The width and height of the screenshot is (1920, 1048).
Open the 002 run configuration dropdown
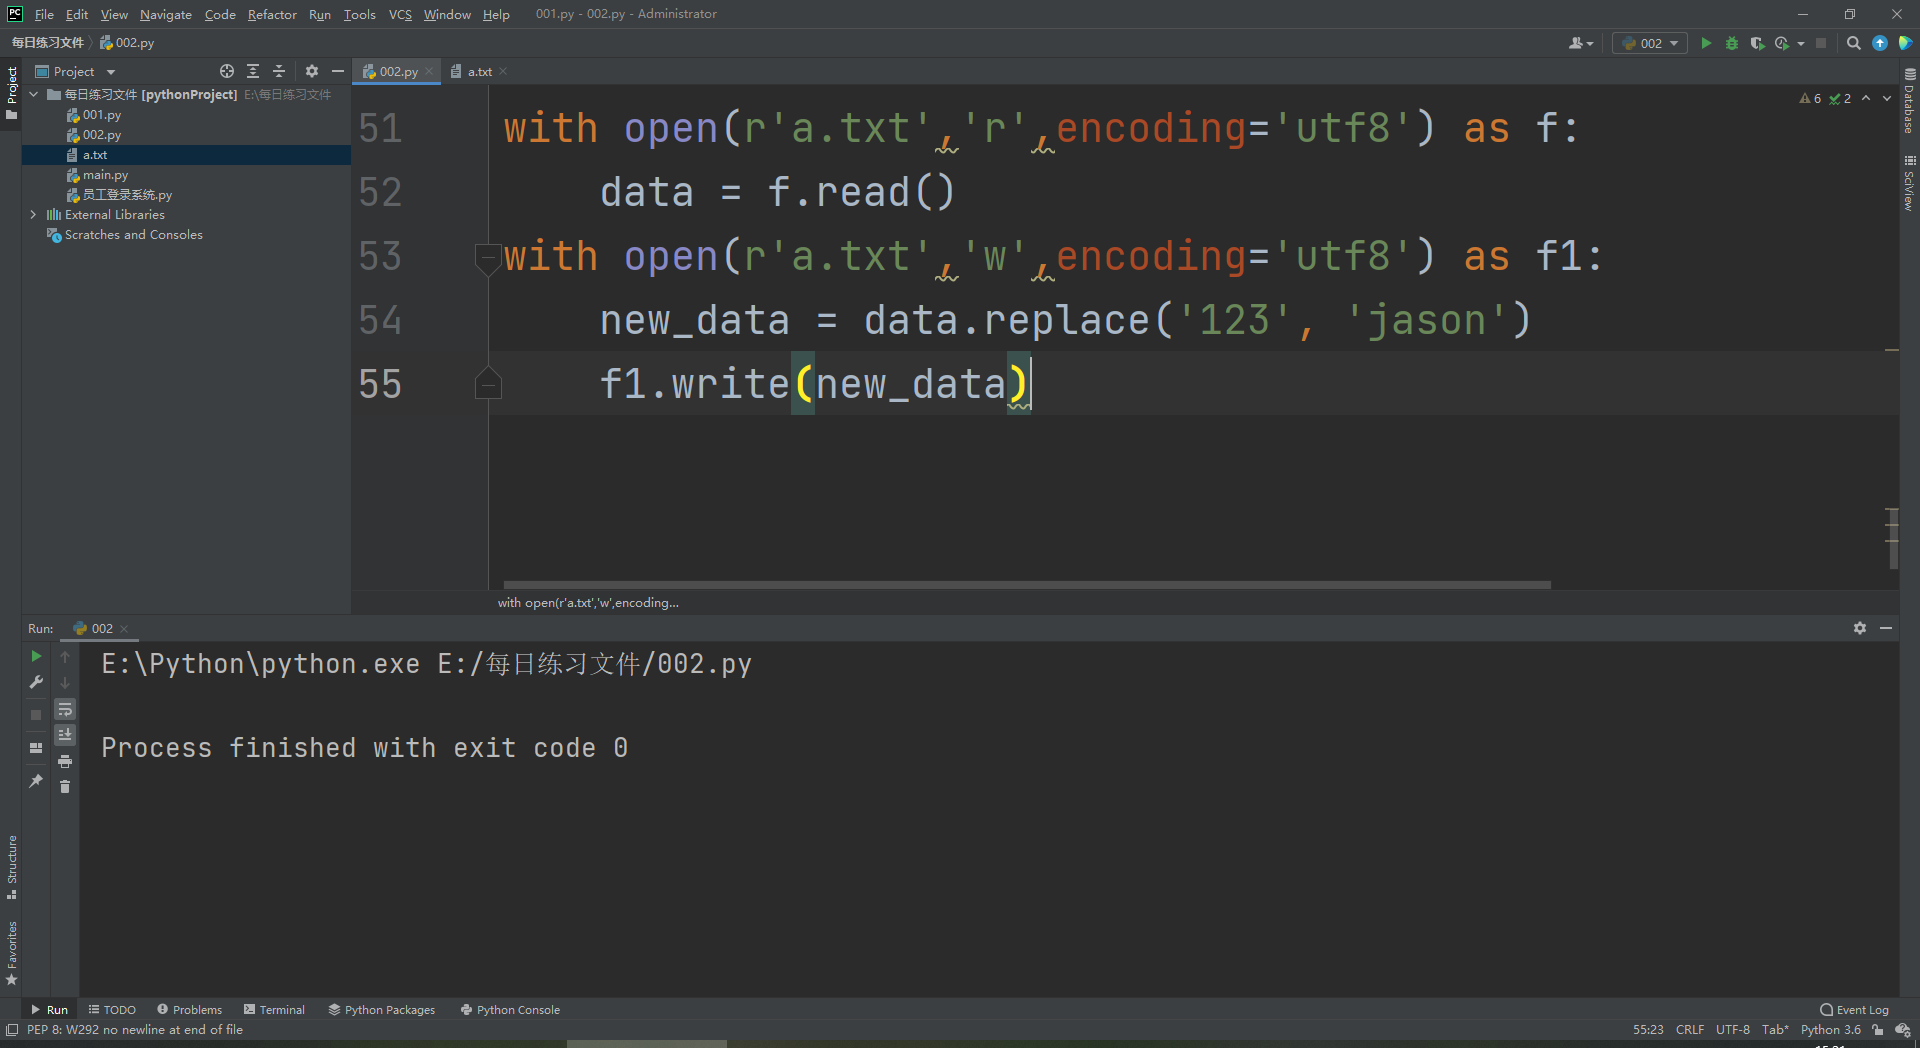click(x=1650, y=43)
